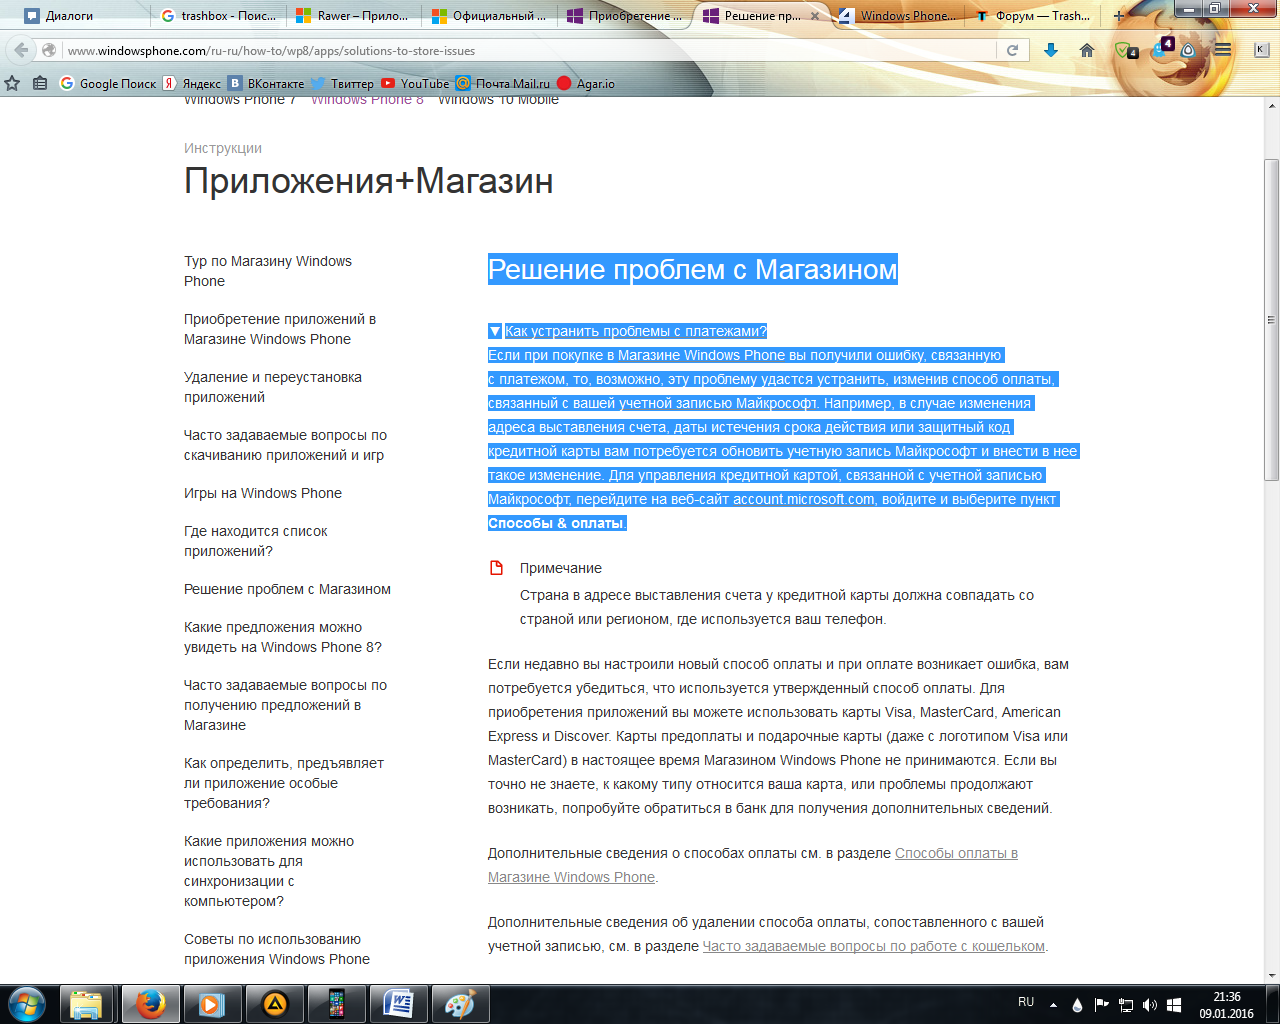Screen dimensions: 1280x1024
Task: Open the ВКонтакте bookmark
Action: tap(266, 83)
